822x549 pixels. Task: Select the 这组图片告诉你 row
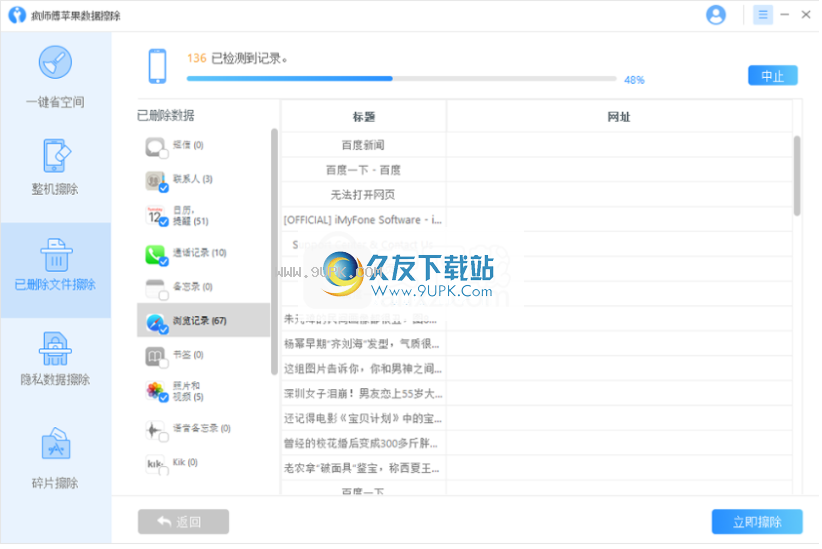coord(538,370)
